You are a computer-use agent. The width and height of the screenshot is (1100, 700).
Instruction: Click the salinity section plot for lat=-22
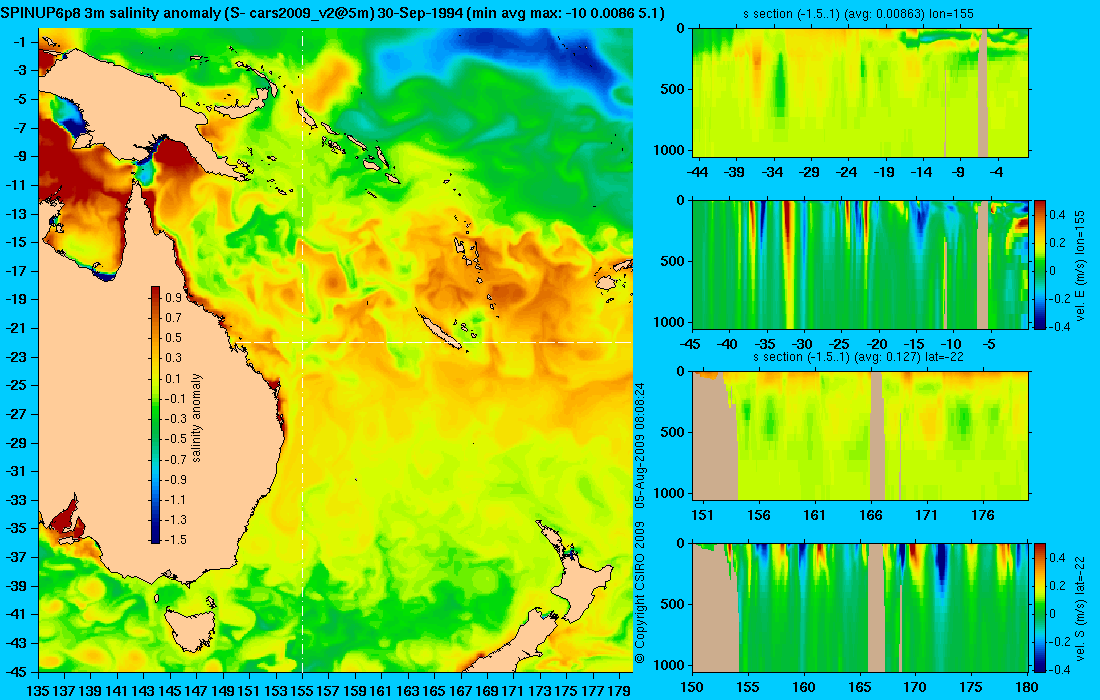tap(861, 436)
